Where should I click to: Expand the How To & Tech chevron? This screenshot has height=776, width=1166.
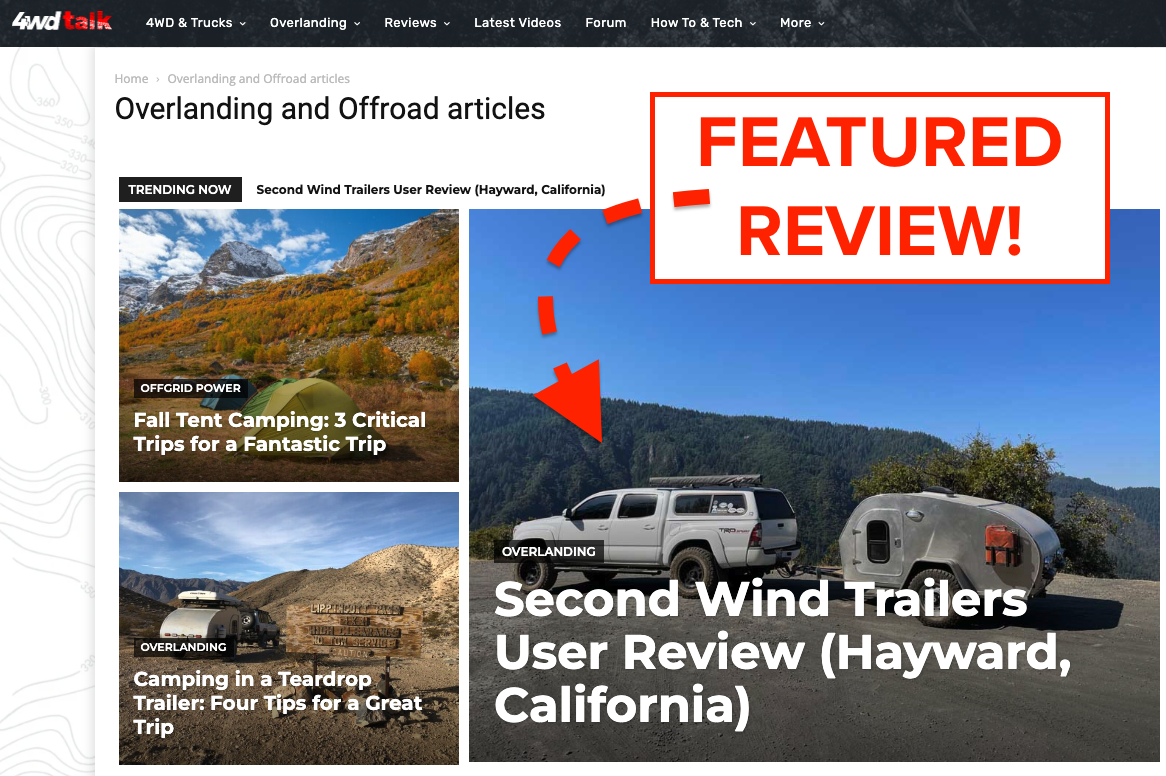[753, 24]
